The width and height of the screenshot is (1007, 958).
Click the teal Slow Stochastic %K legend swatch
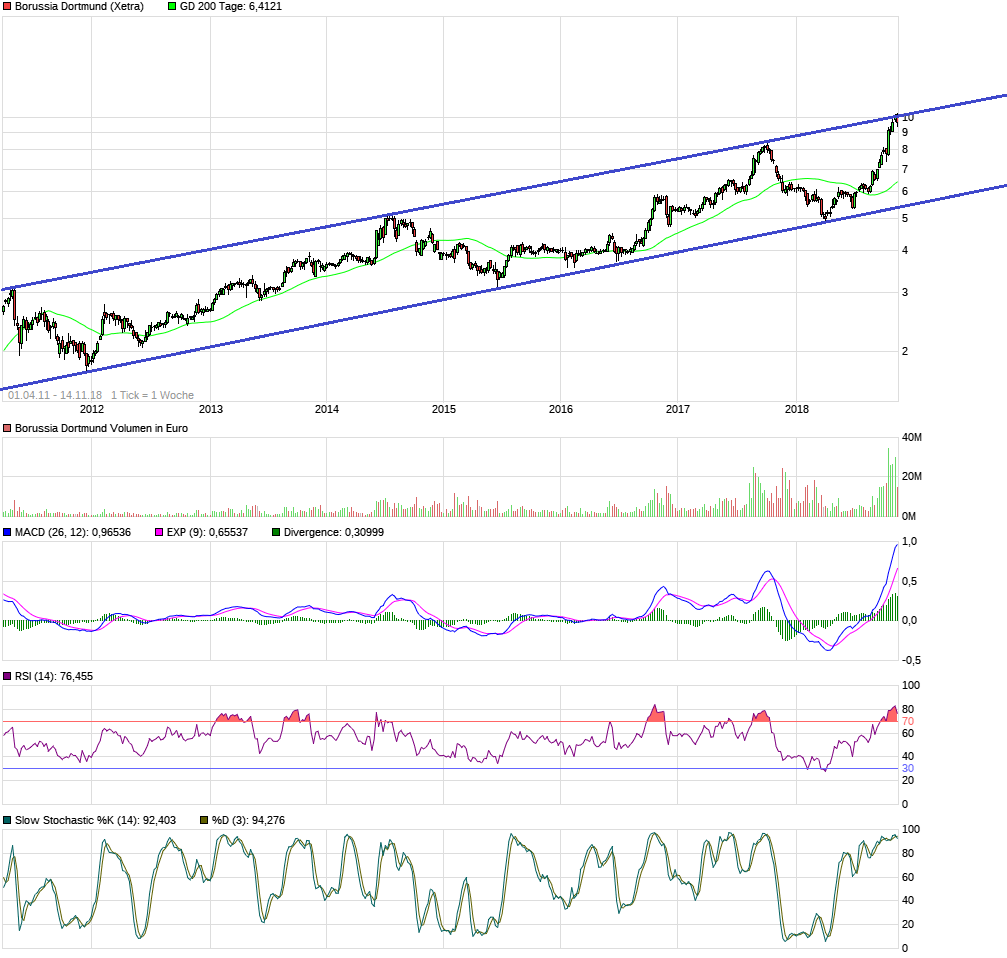coord(7,820)
